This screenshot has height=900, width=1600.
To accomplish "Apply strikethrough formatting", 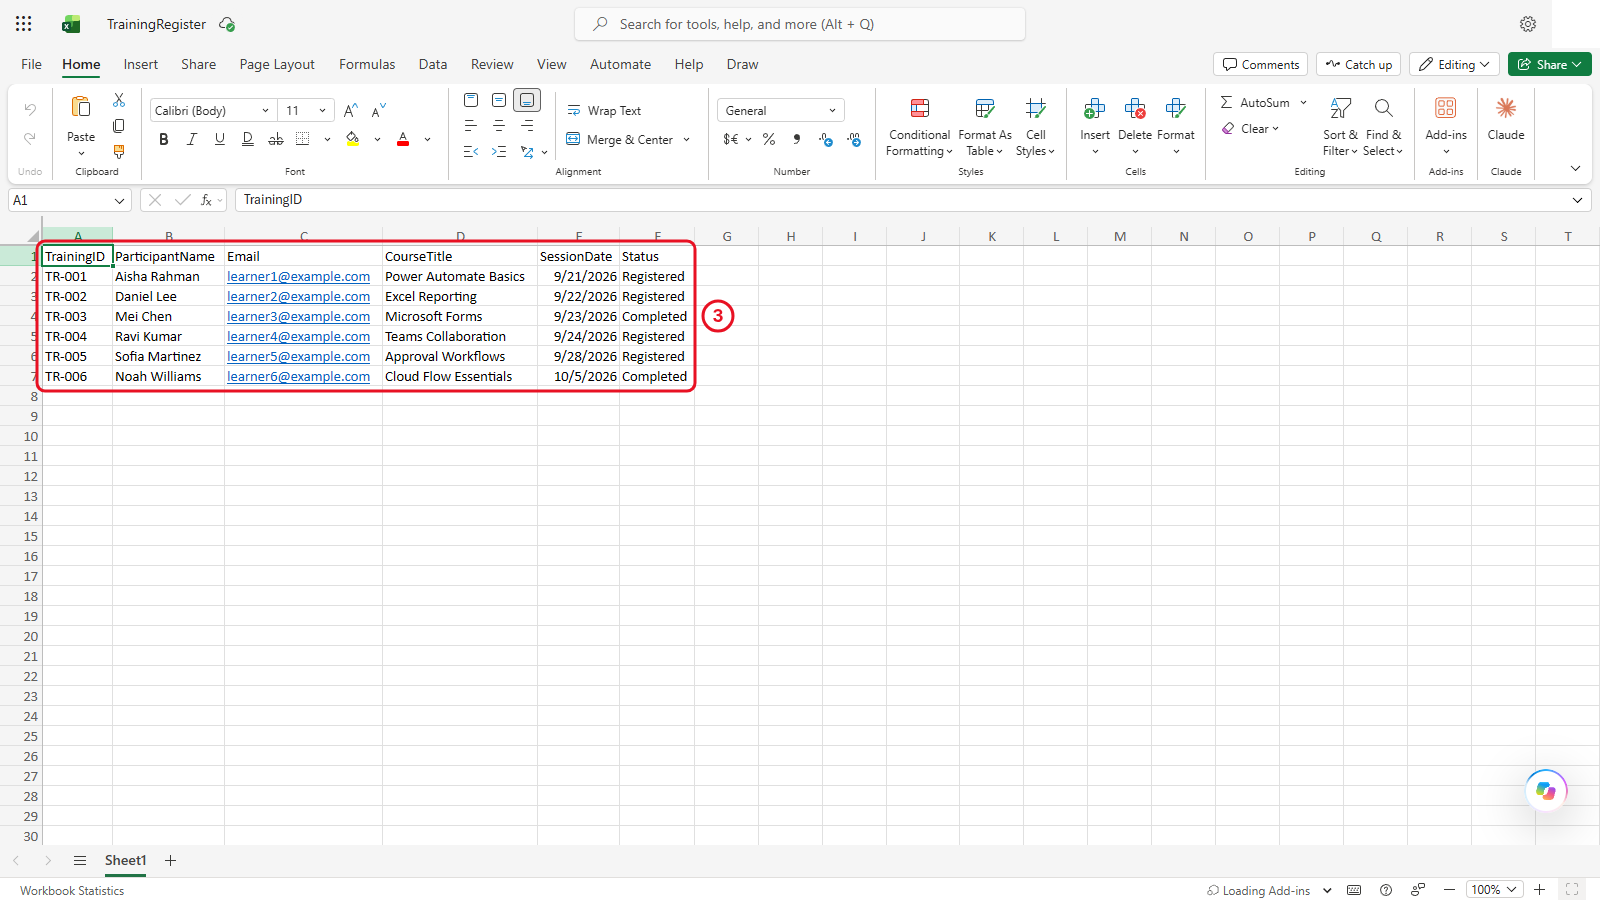I will pyautogui.click(x=276, y=139).
